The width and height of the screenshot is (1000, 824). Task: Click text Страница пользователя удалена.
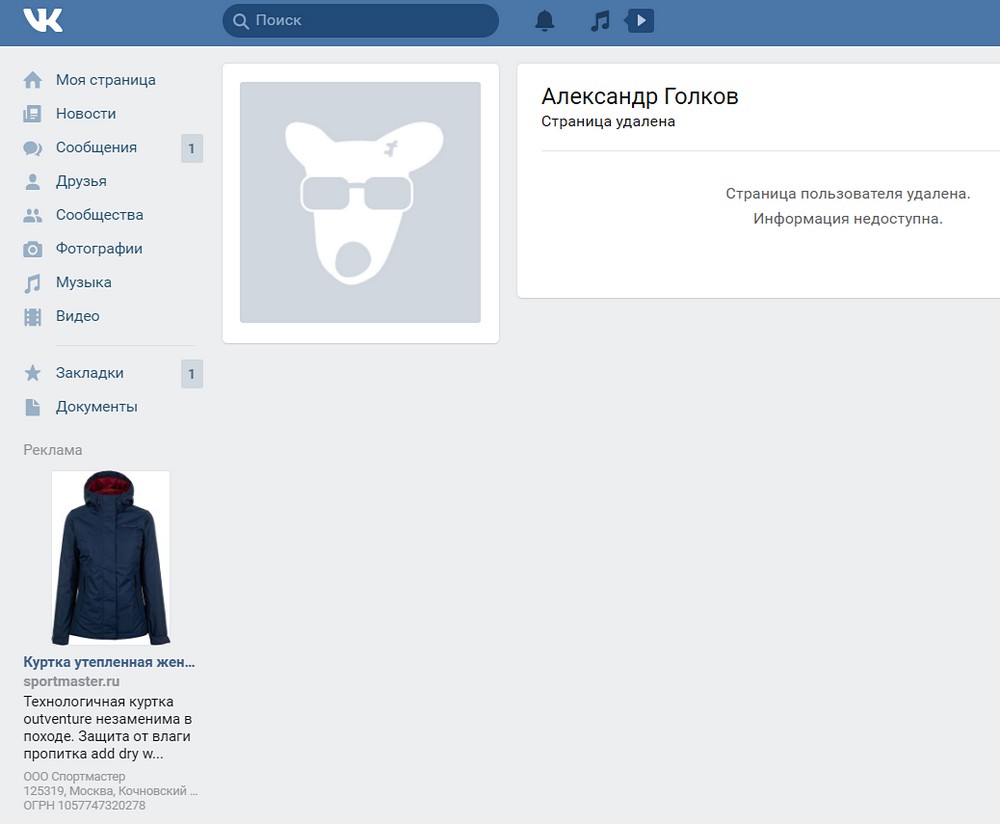(x=848, y=194)
